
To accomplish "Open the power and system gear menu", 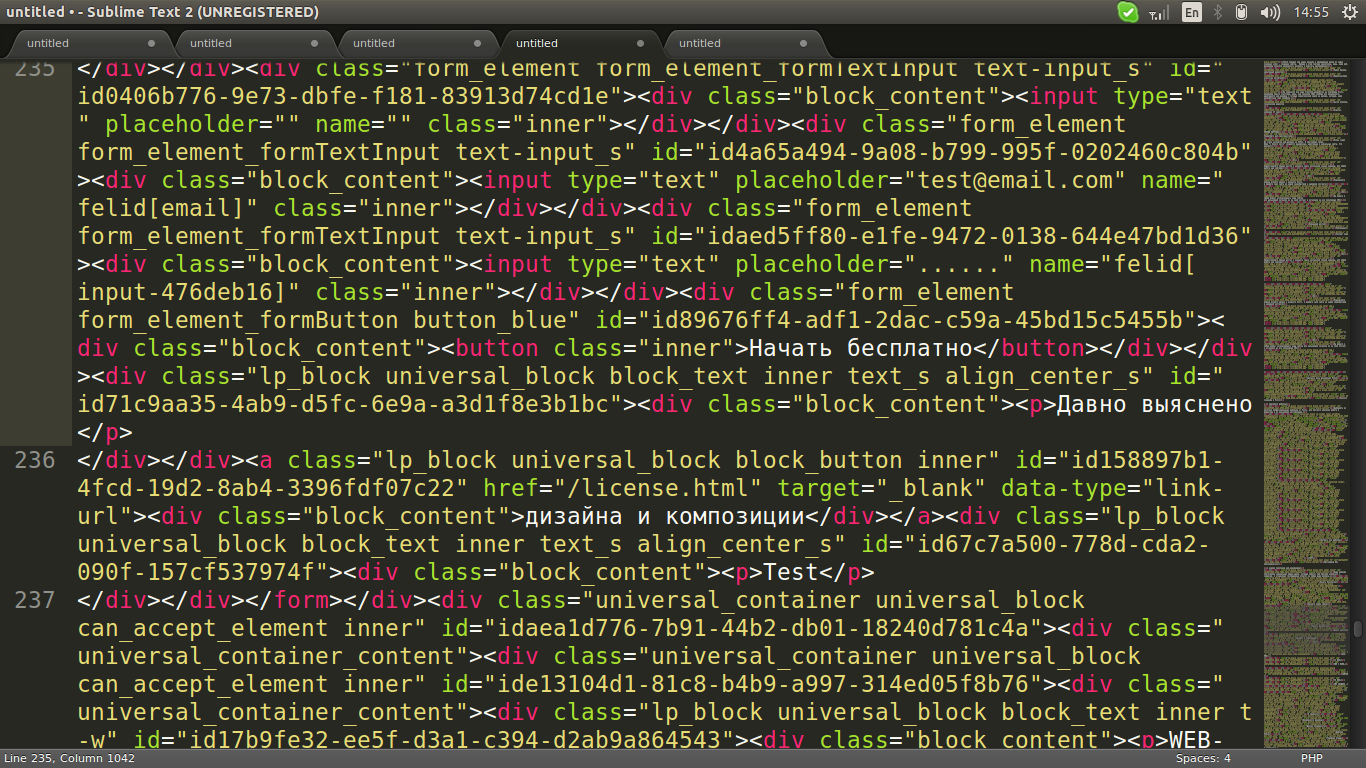I will click(x=1349, y=13).
